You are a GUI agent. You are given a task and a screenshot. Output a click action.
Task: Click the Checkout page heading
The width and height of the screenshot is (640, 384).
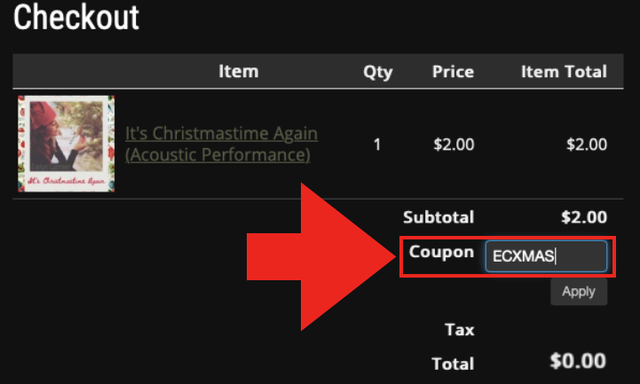[x=76, y=18]
